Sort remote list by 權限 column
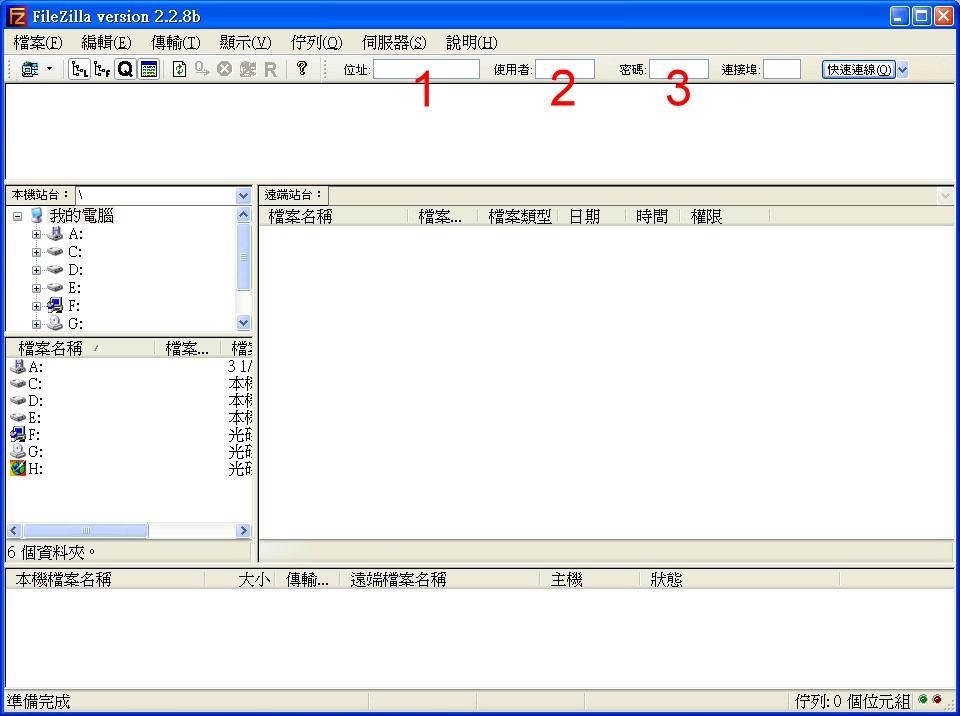Viewport: 960px width, 716px height. [x=726, y=216]
